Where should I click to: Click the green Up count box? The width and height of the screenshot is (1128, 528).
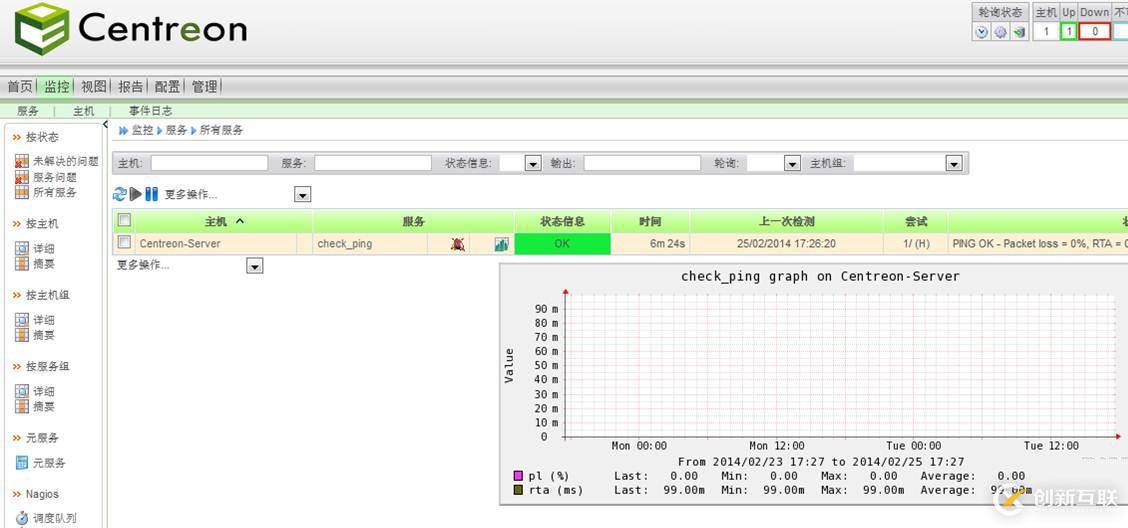coord(1069,32)
